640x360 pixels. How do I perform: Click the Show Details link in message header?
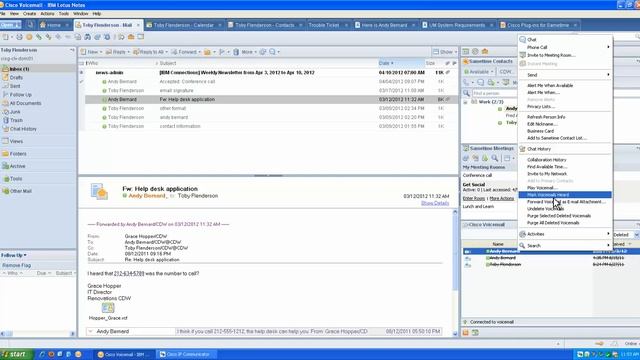pyautogui.click(x=435, y=203)
